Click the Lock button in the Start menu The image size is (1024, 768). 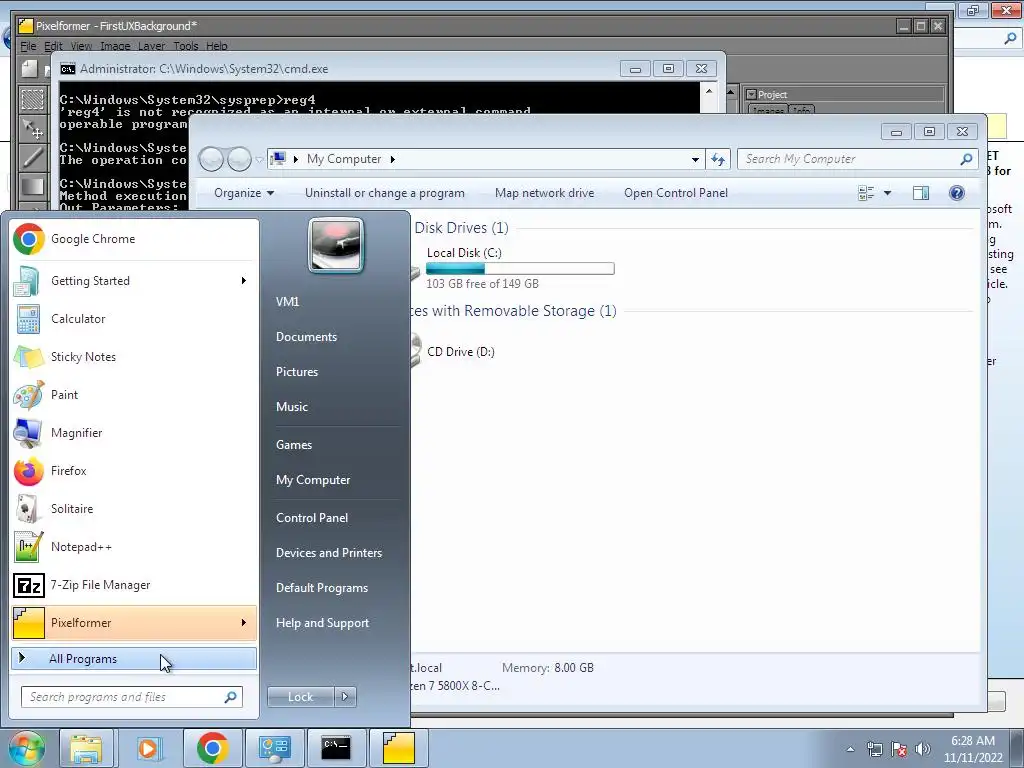[301, 697]
